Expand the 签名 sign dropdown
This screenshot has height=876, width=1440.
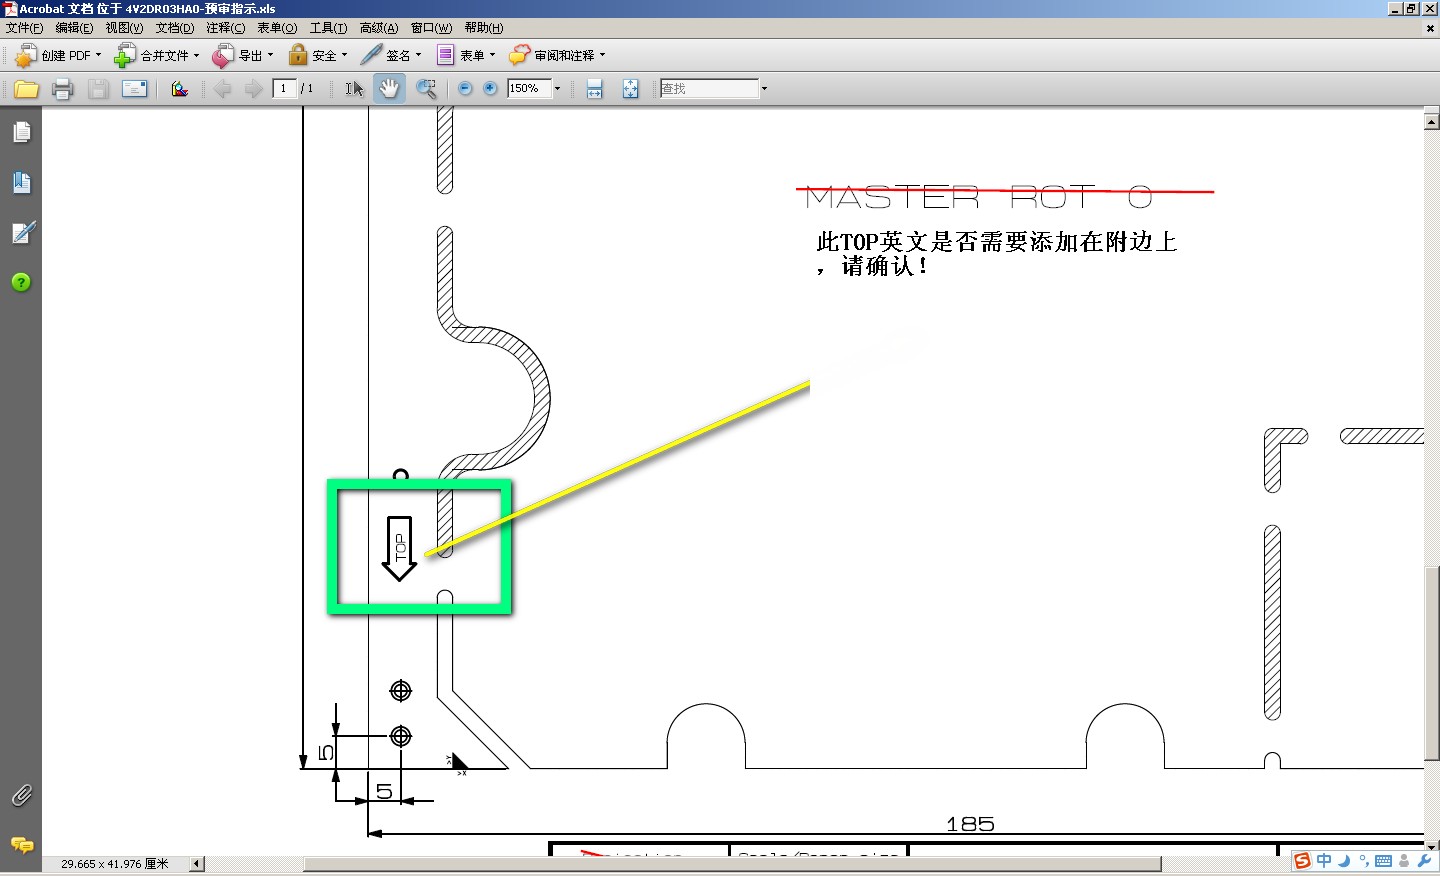(418, 56)
